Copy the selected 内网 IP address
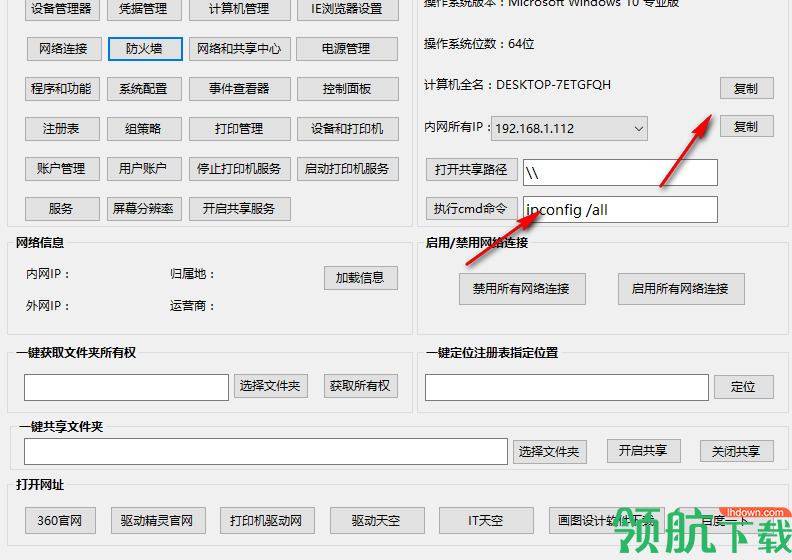Image resolution: width=792 pixels, height=560 pixels. pos(747,126)
